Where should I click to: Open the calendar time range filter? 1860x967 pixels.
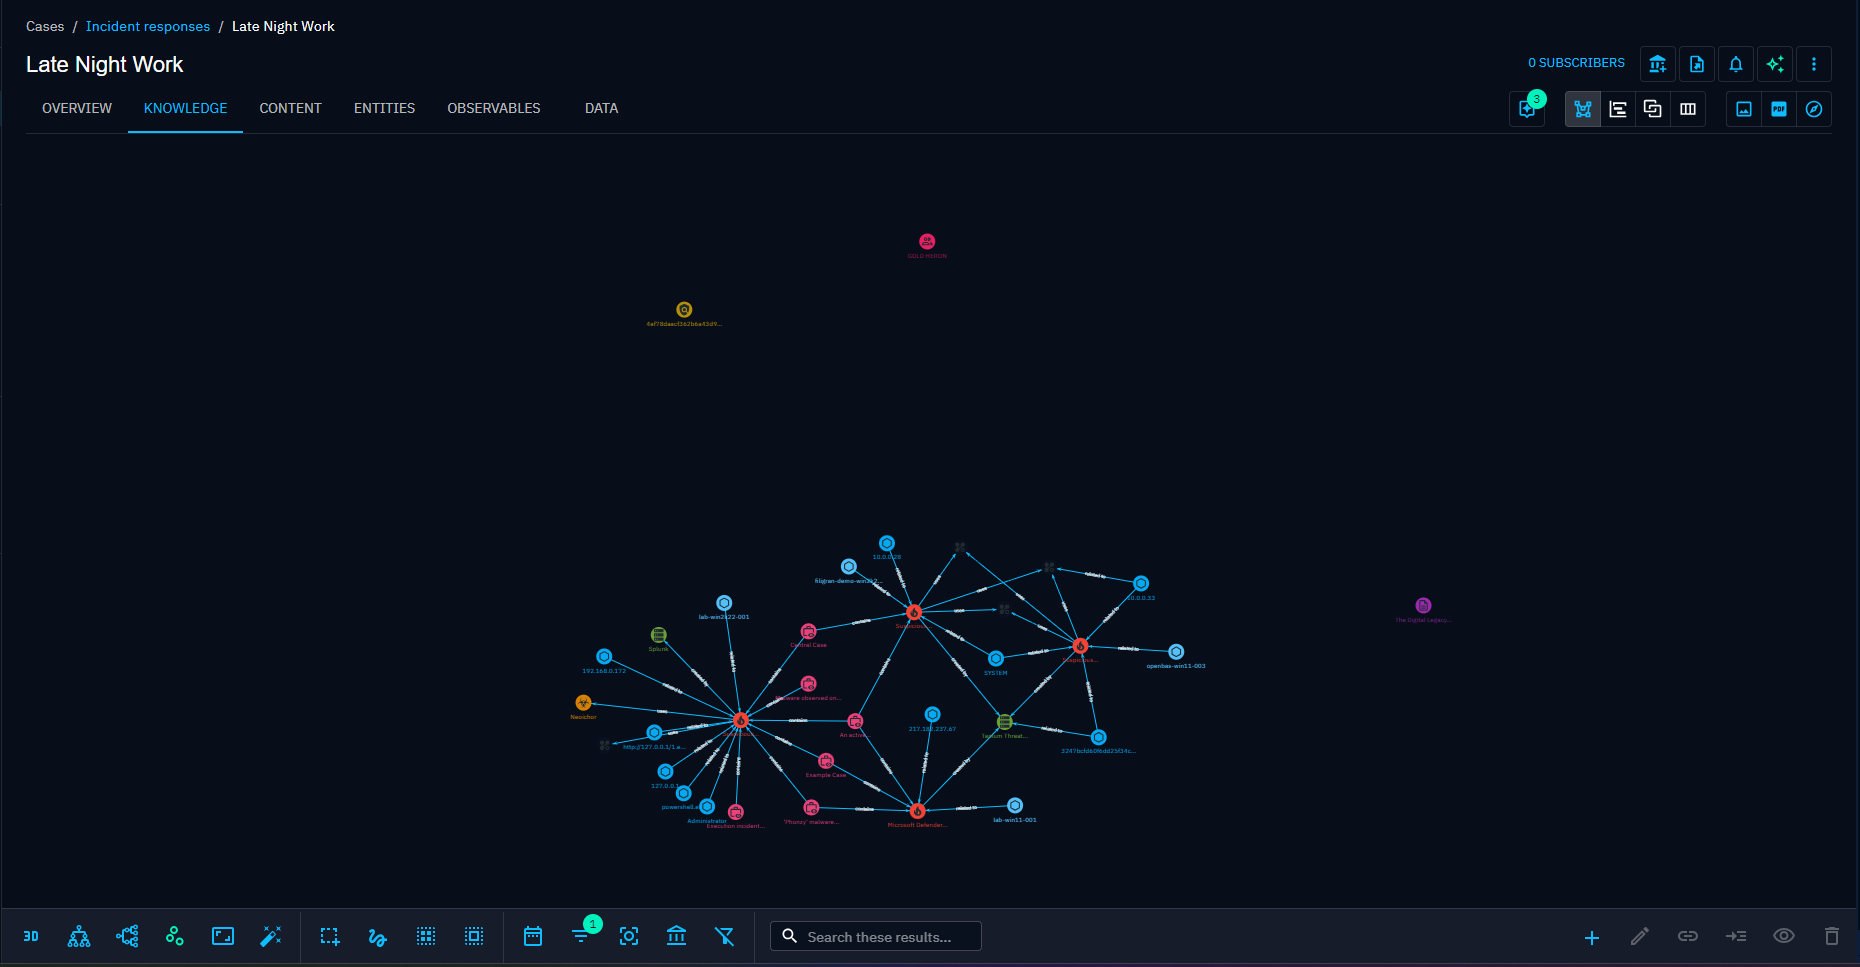(x=533, y=936)
